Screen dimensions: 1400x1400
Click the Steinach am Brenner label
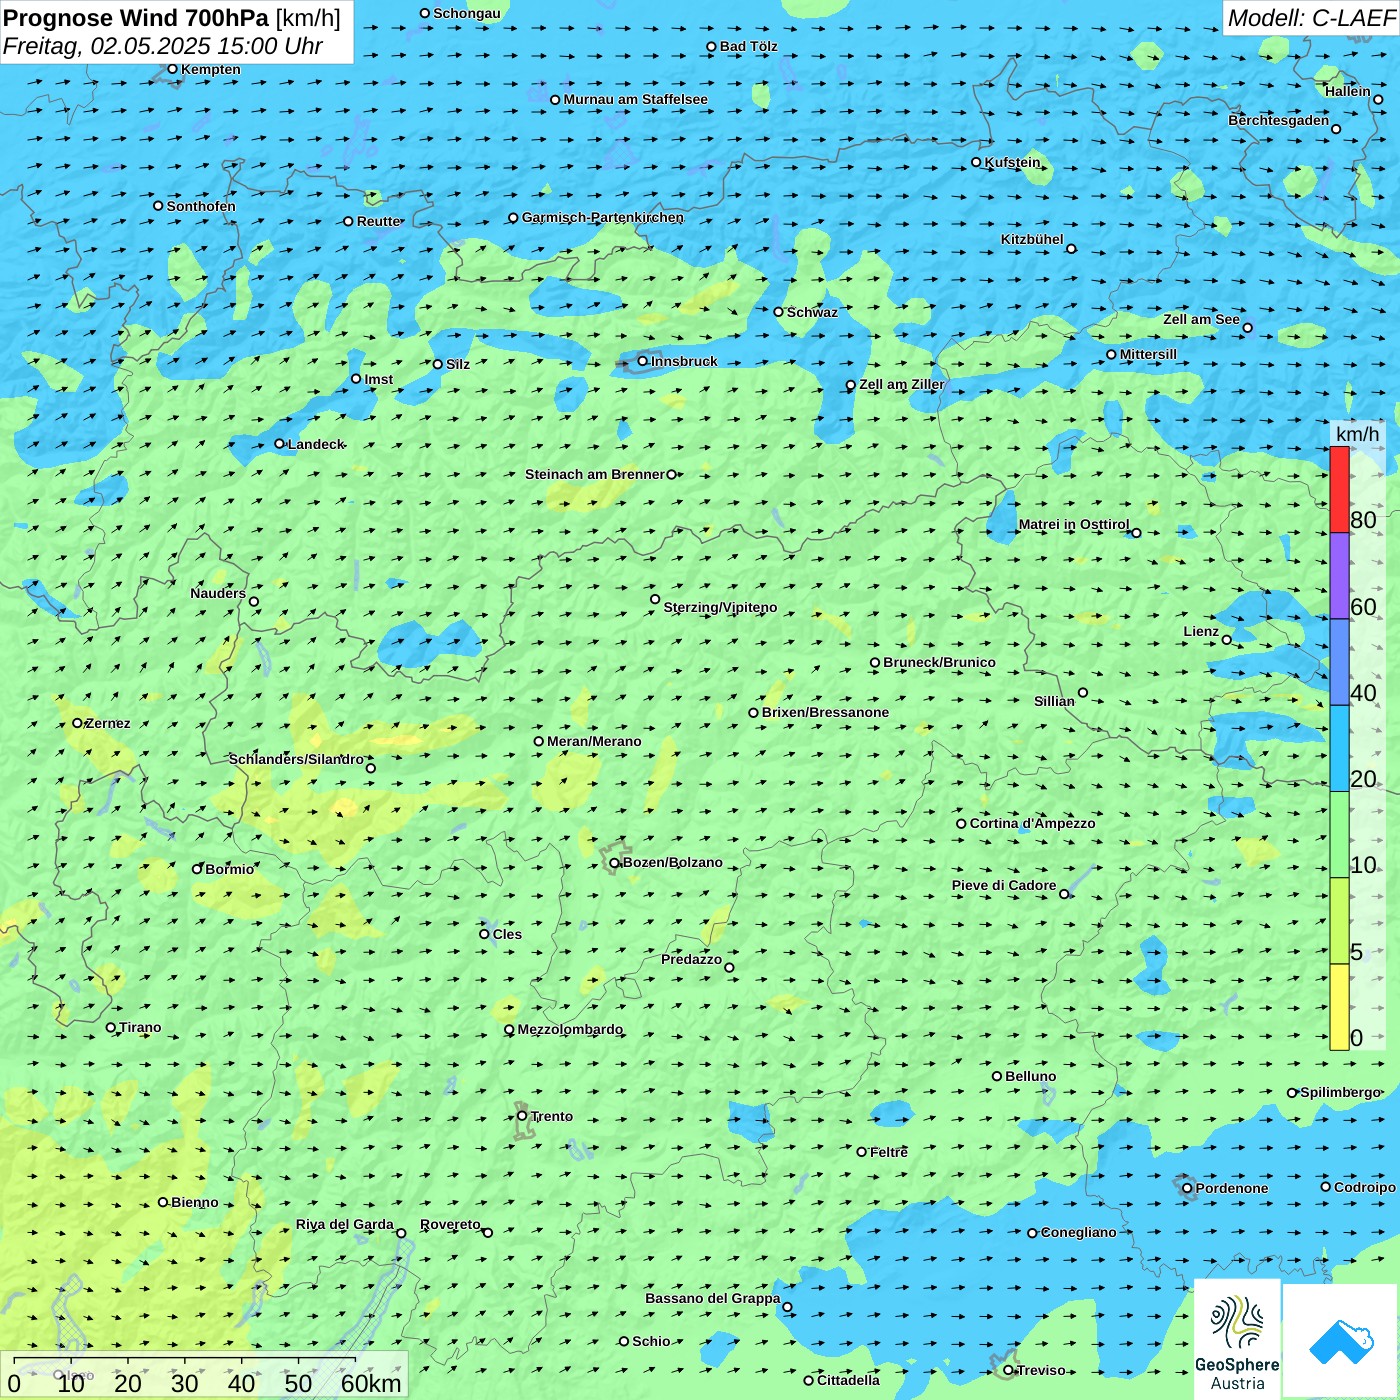pyautogui.click(x=595, y=474)
